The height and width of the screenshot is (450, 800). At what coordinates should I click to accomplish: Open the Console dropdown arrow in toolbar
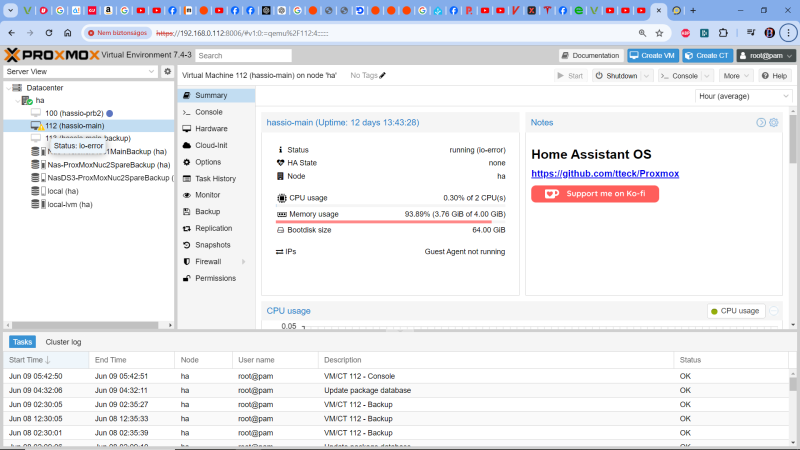[707, 76]
